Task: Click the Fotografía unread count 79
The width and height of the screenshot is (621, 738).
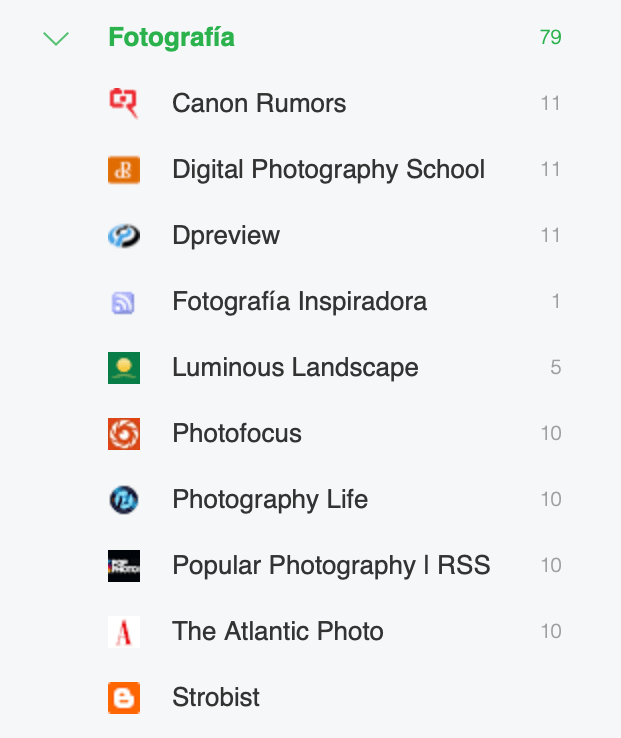Action: tap(550, 38)
